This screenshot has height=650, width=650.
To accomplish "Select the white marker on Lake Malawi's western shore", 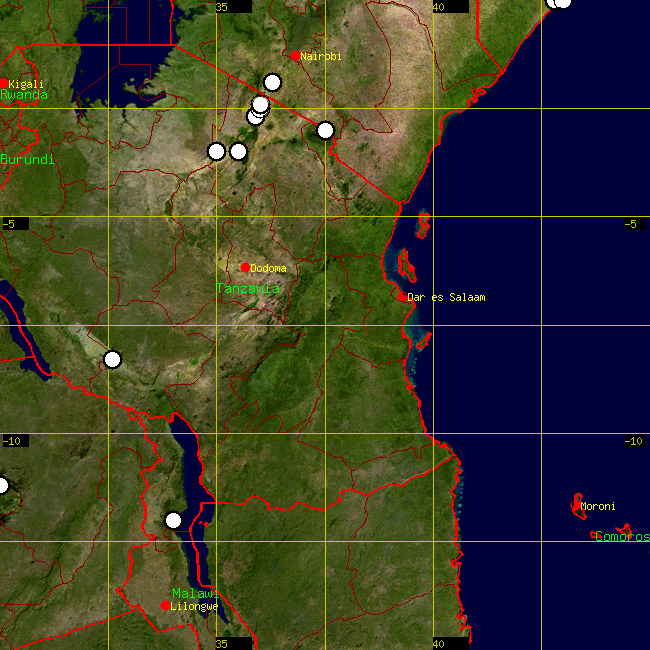I will (x=173, y=520).
